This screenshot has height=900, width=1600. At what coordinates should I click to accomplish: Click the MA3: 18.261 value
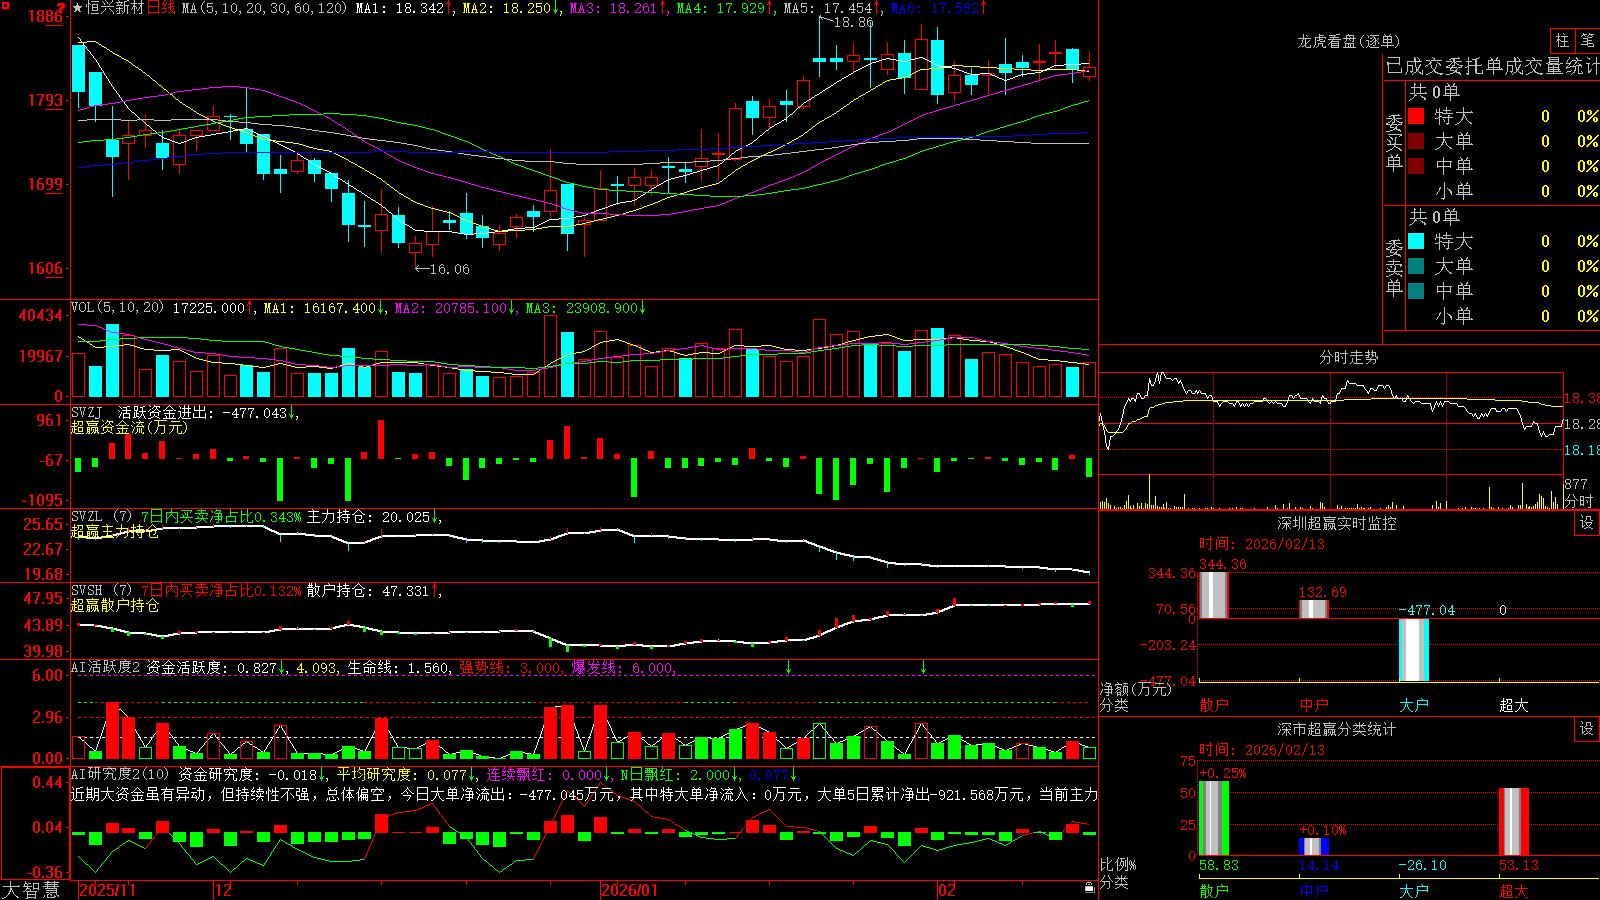[x=614, y=8]
